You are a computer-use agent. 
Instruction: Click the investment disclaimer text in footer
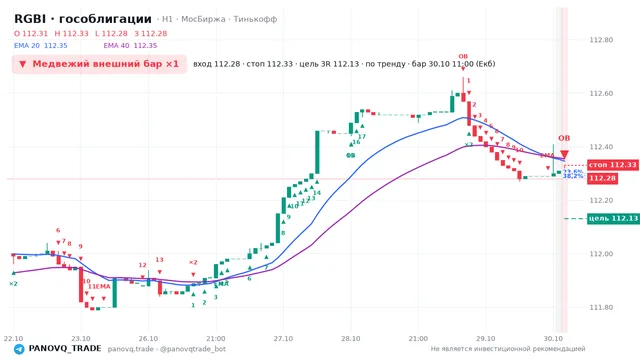pyautogui.click(x=508, y=349)
